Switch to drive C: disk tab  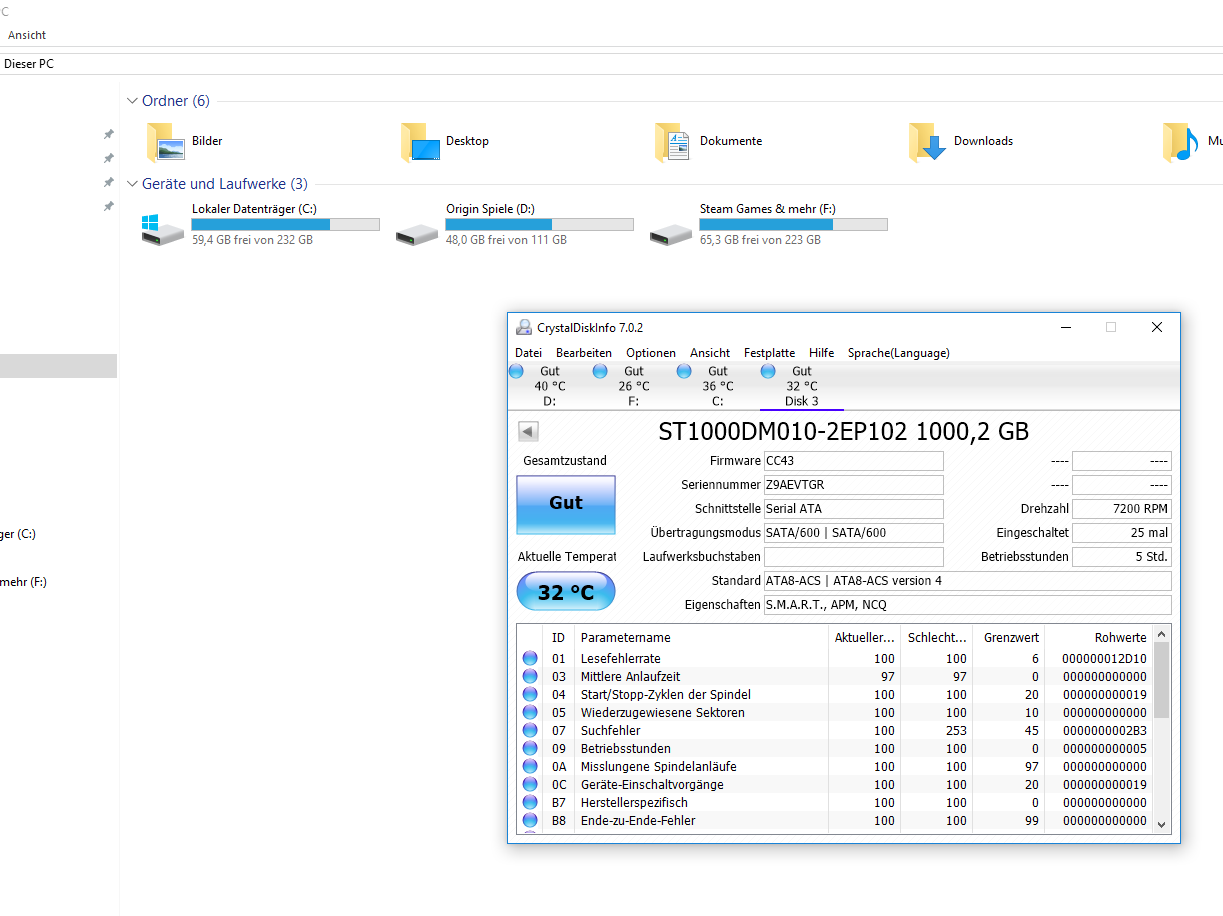coord(717,386)
